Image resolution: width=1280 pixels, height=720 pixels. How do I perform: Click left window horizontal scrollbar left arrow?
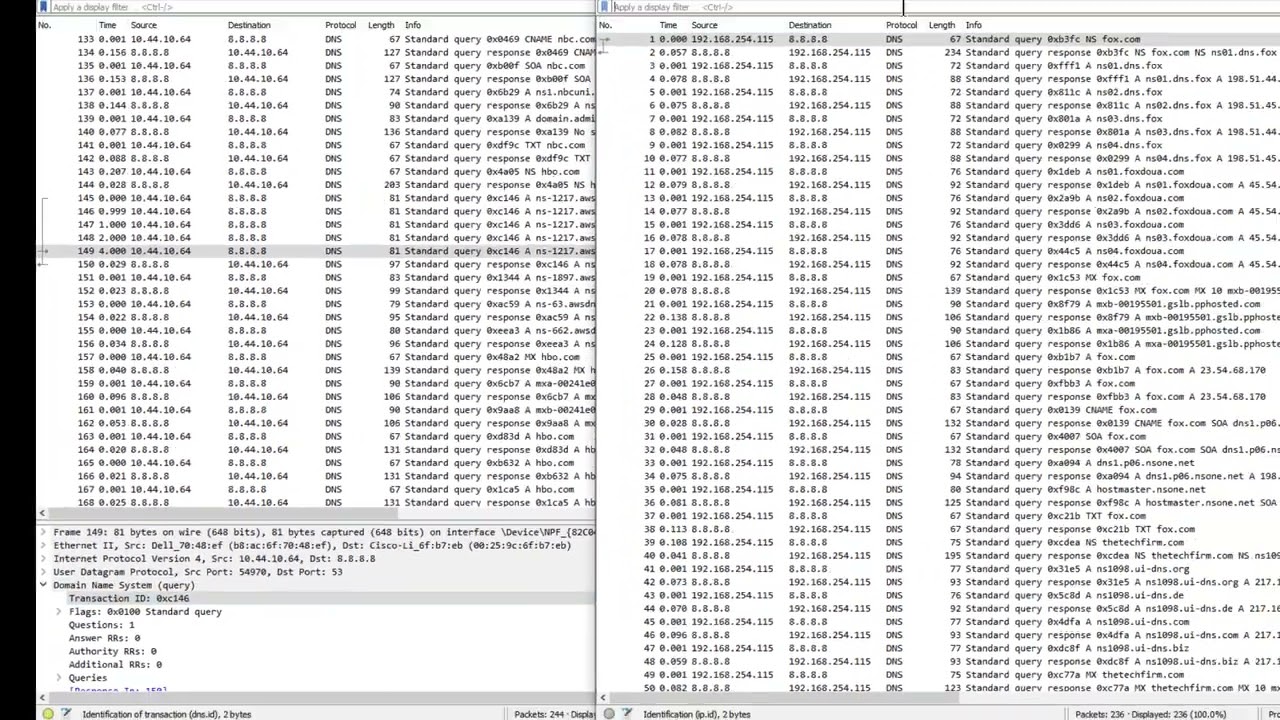point(43,698)
